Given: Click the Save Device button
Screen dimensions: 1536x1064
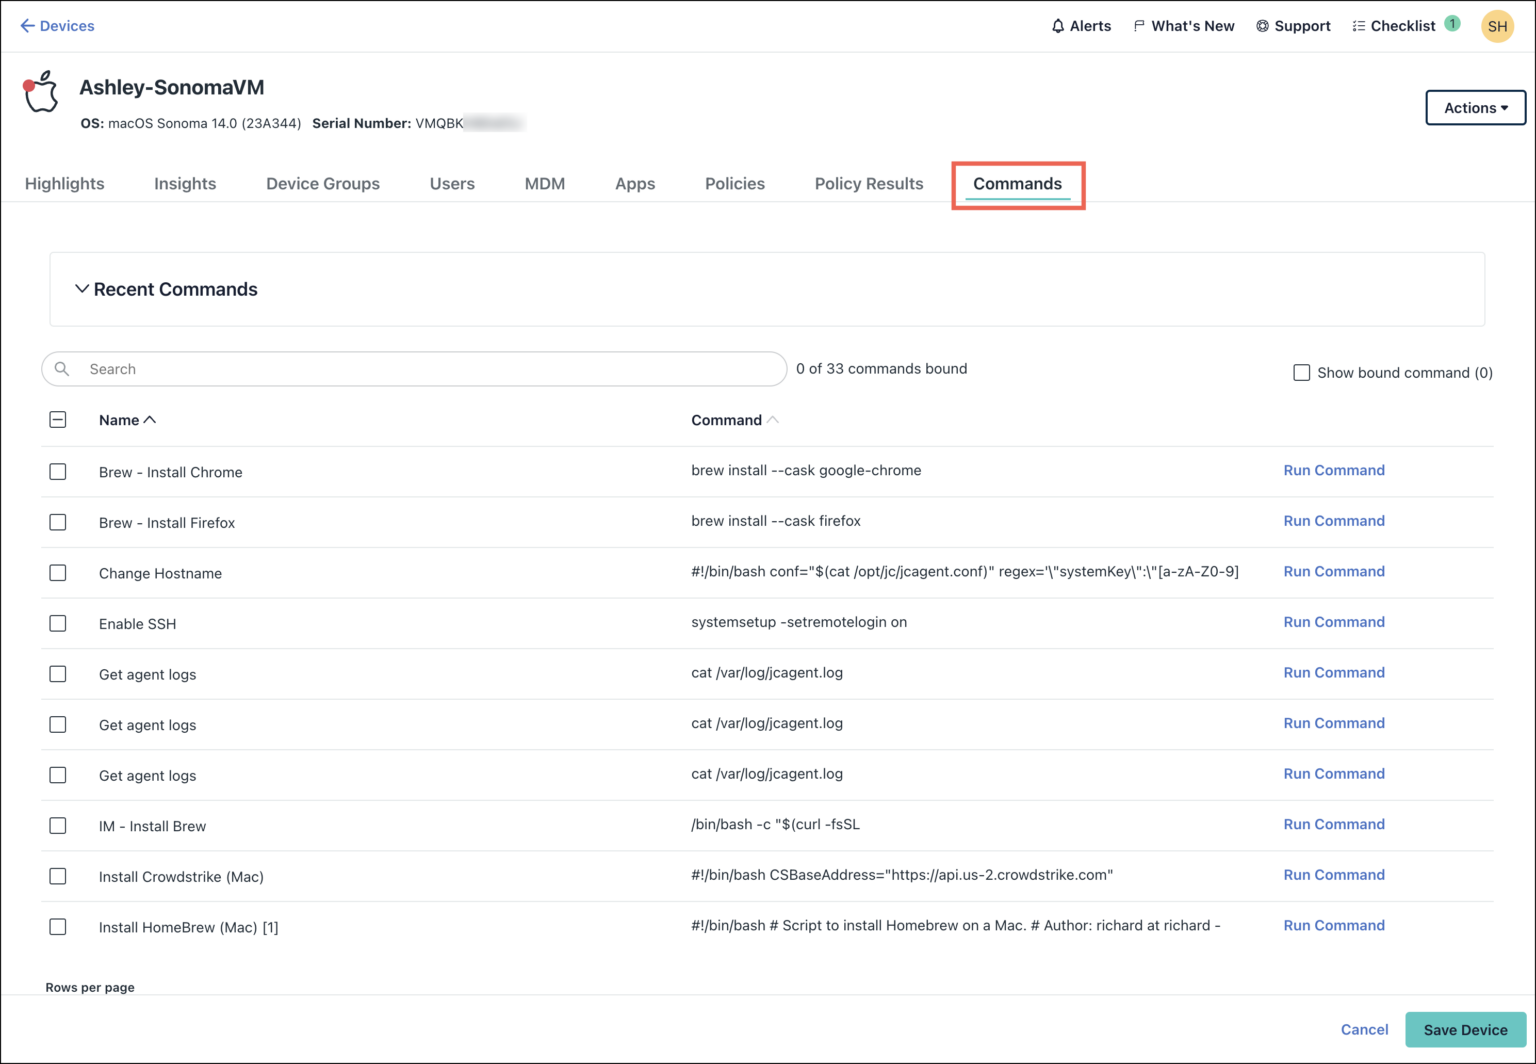Looking at the screenshot, I should 1465,1029.
